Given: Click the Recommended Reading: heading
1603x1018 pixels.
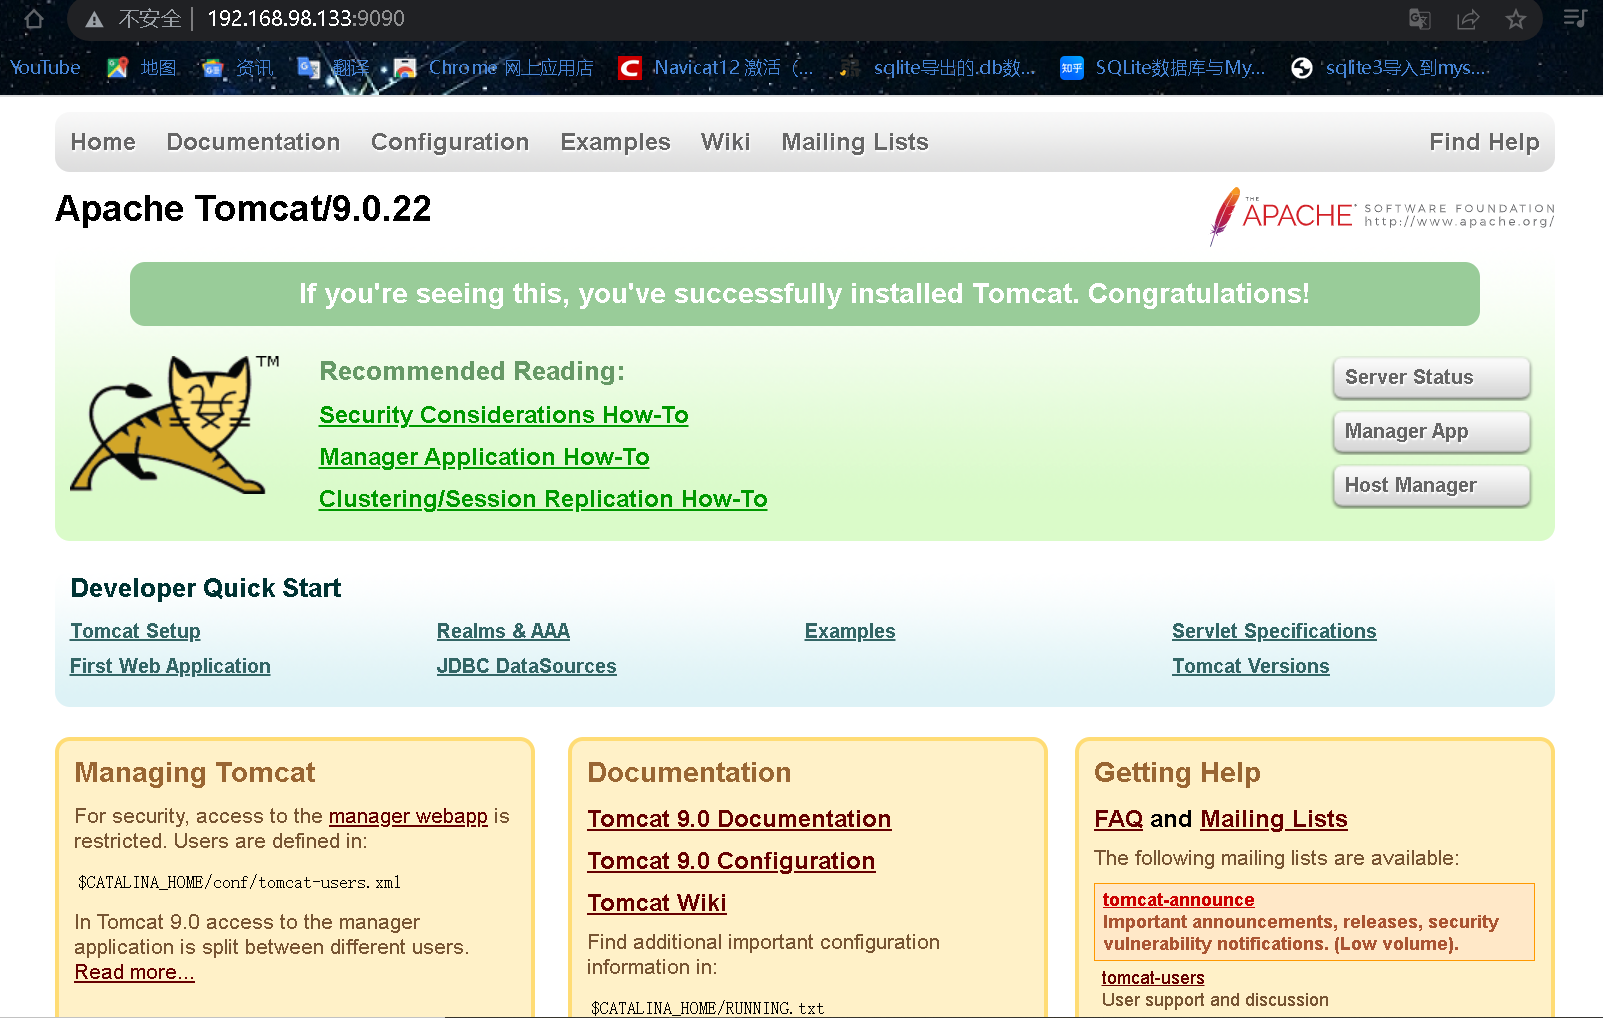Looking at the screenshot, I should (472, 372).
